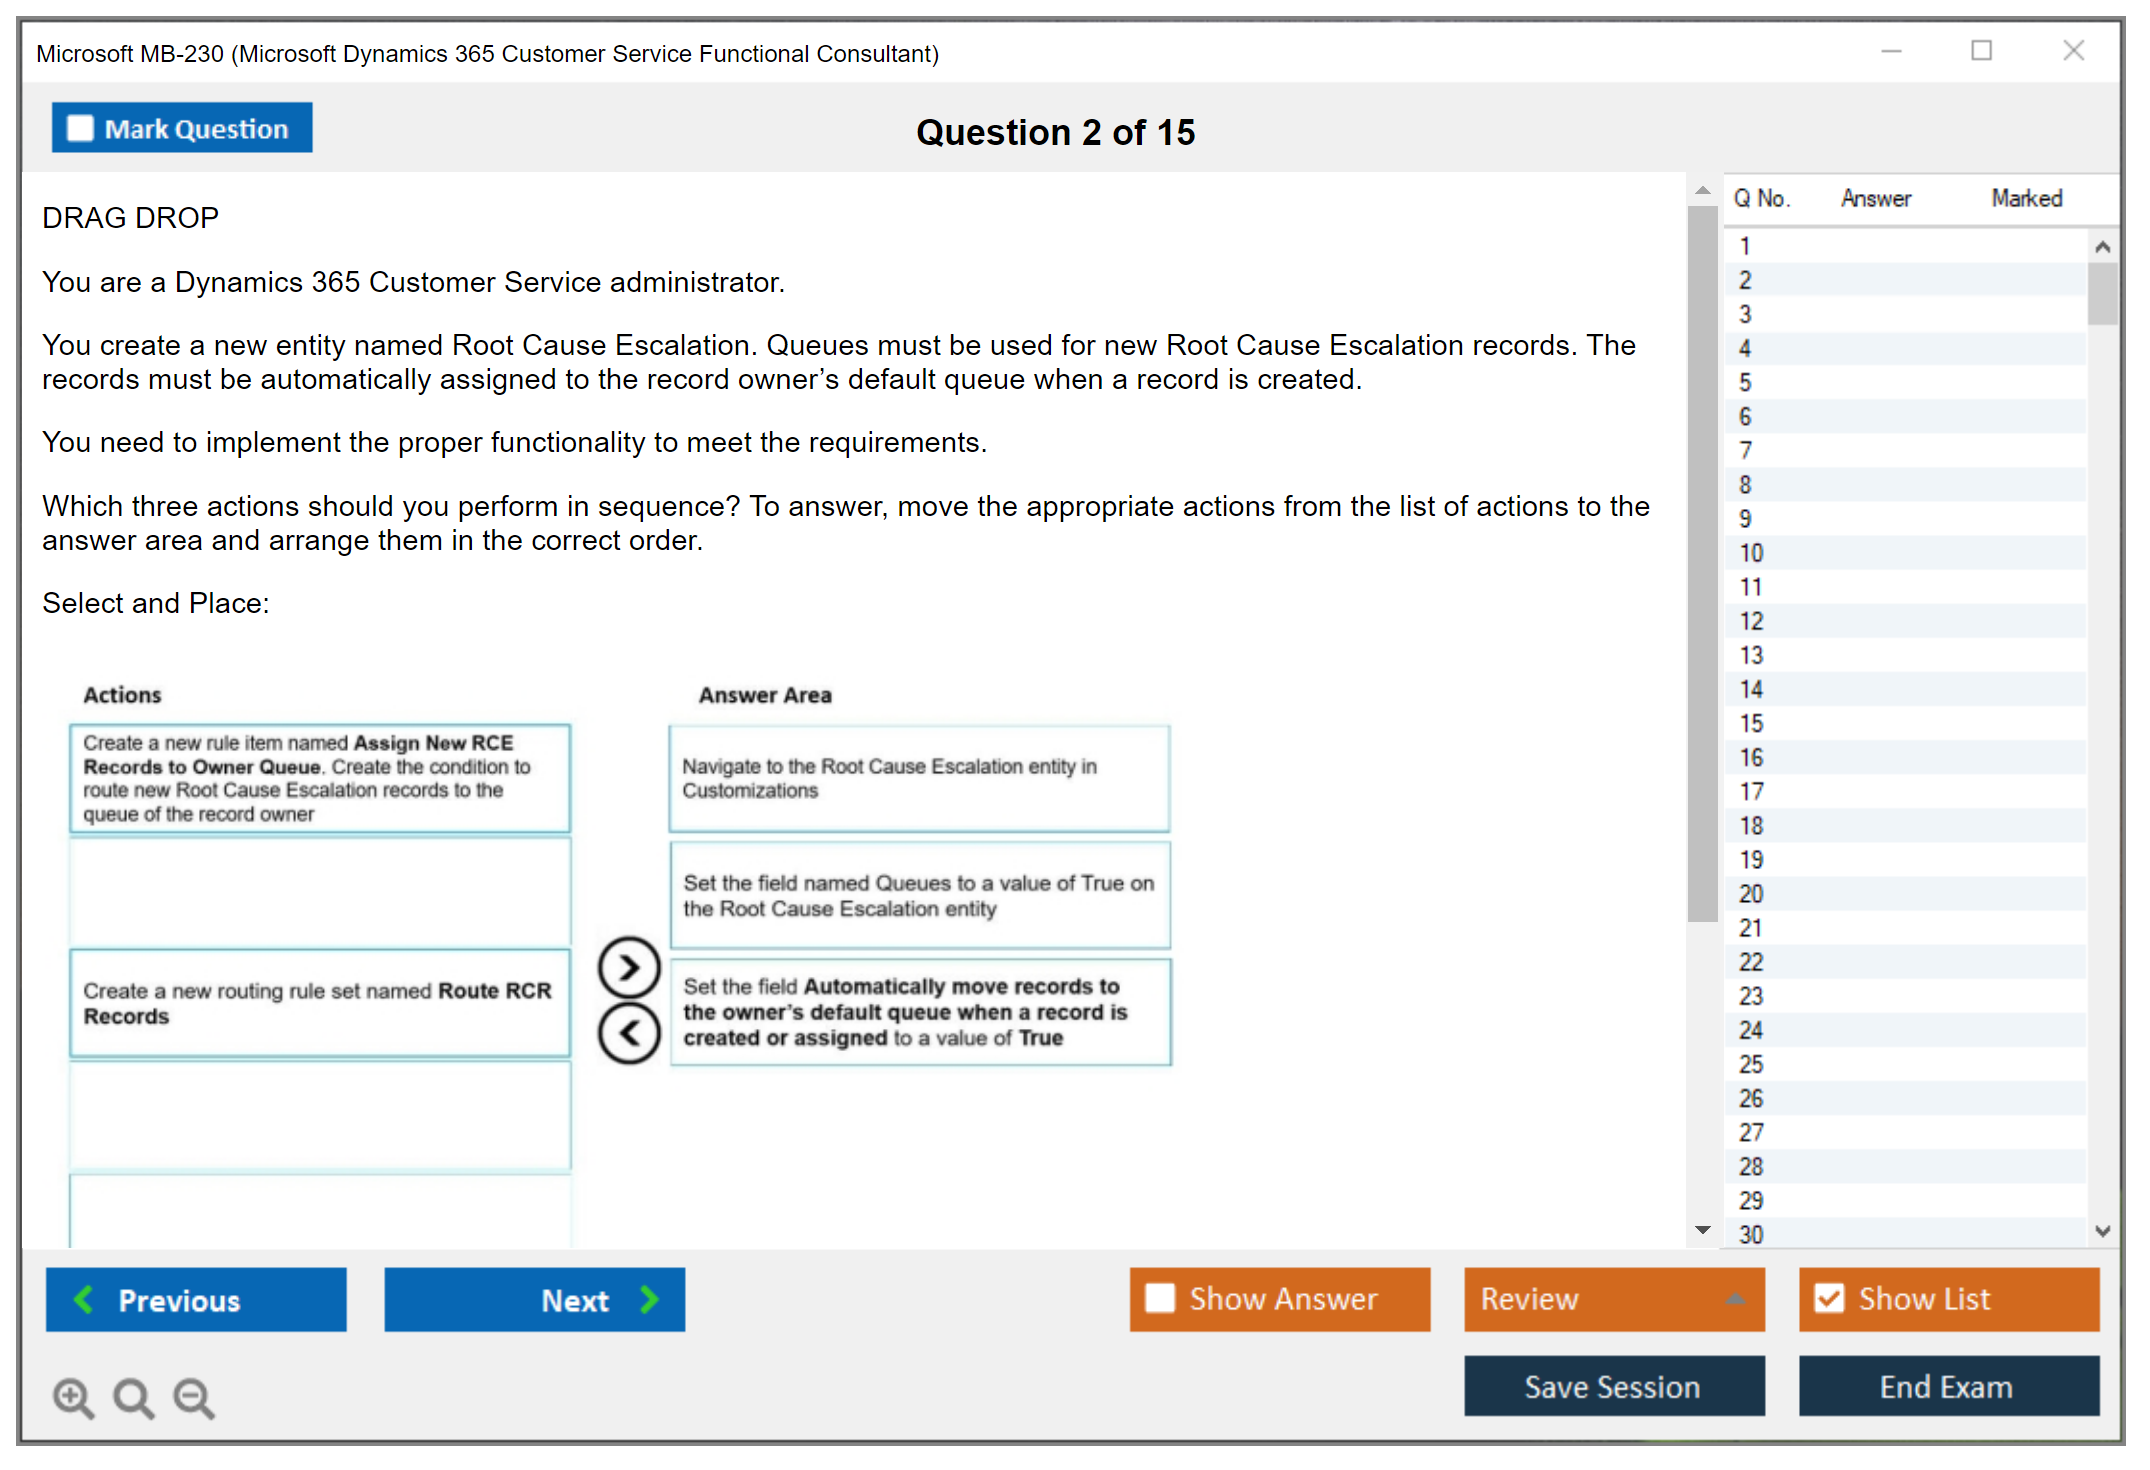Image resolution: width=2150 pixels, height=1470 pixels.
Task: Click scroll down arrow of question pane
Action: (x=1702, y=1230)
